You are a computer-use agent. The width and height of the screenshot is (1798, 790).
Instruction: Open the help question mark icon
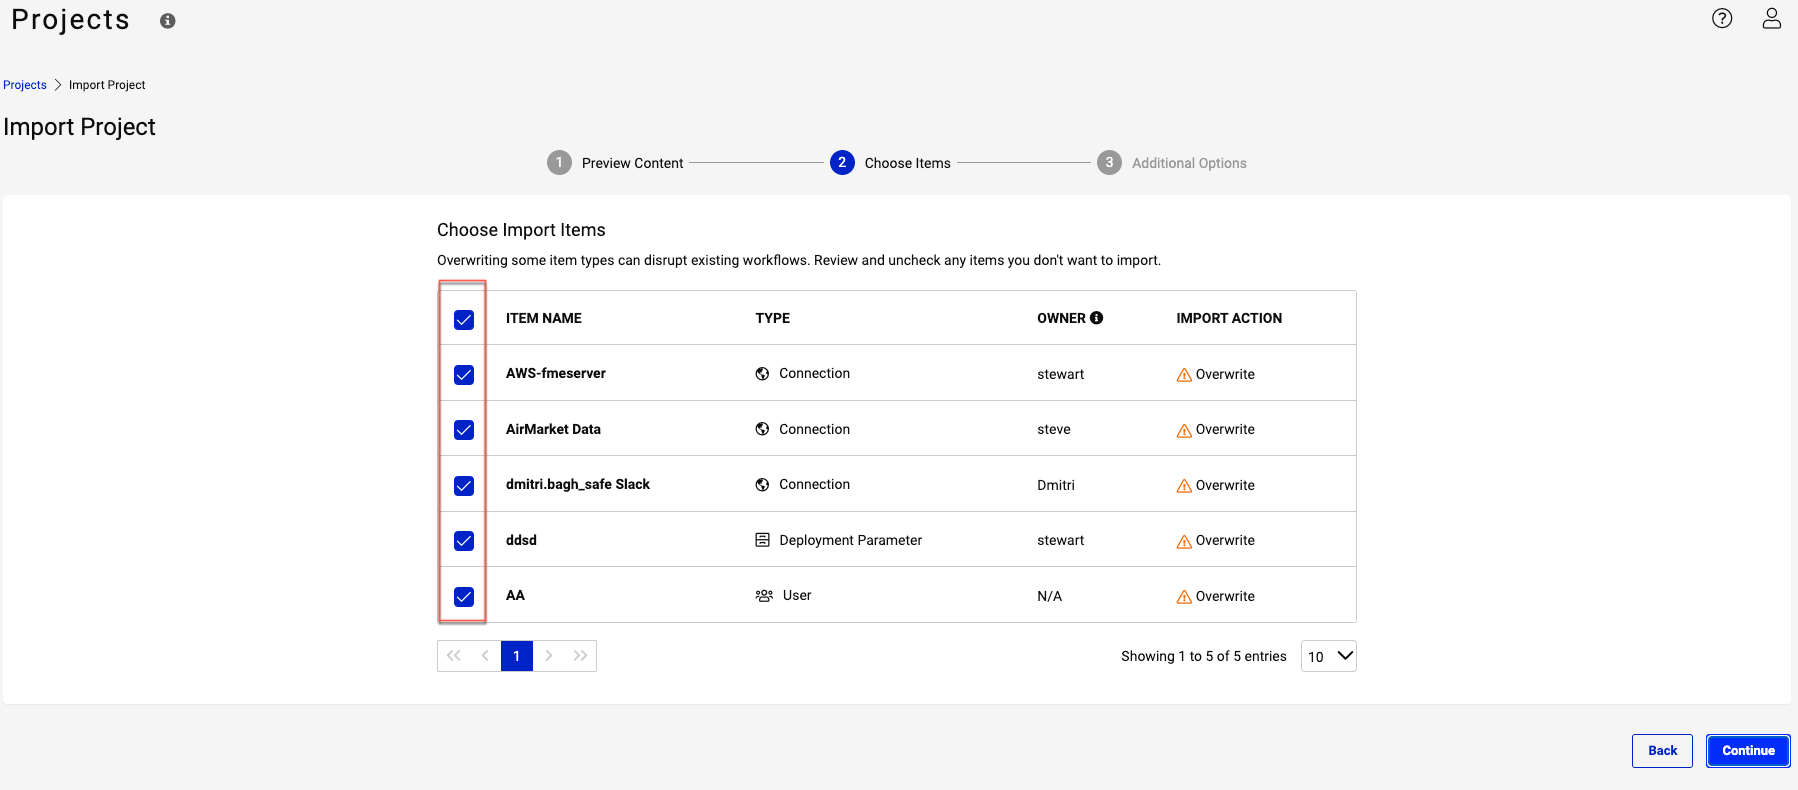pos(1722,18)
